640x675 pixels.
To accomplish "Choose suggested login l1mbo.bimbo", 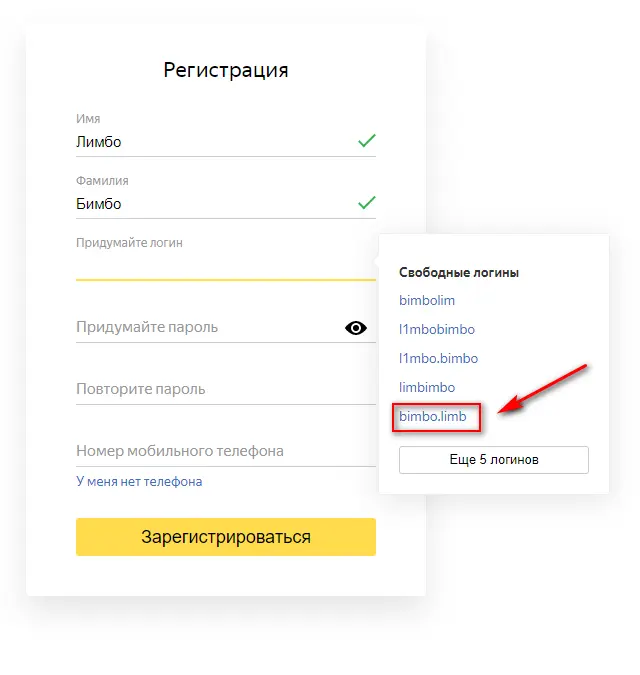I will pyautogui.click(x=438, y=358).
